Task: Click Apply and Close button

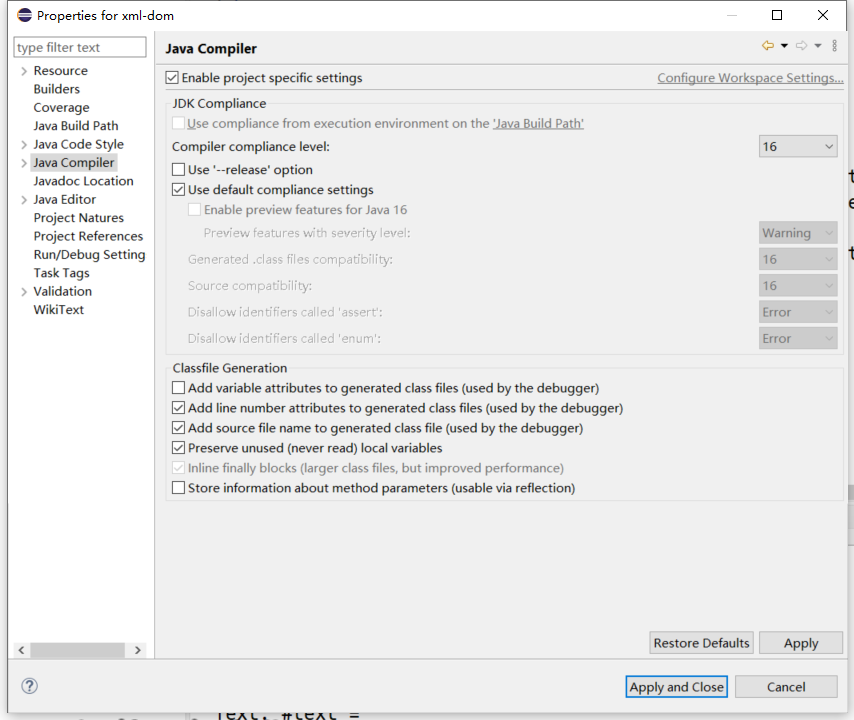Action: coord(676,687)
